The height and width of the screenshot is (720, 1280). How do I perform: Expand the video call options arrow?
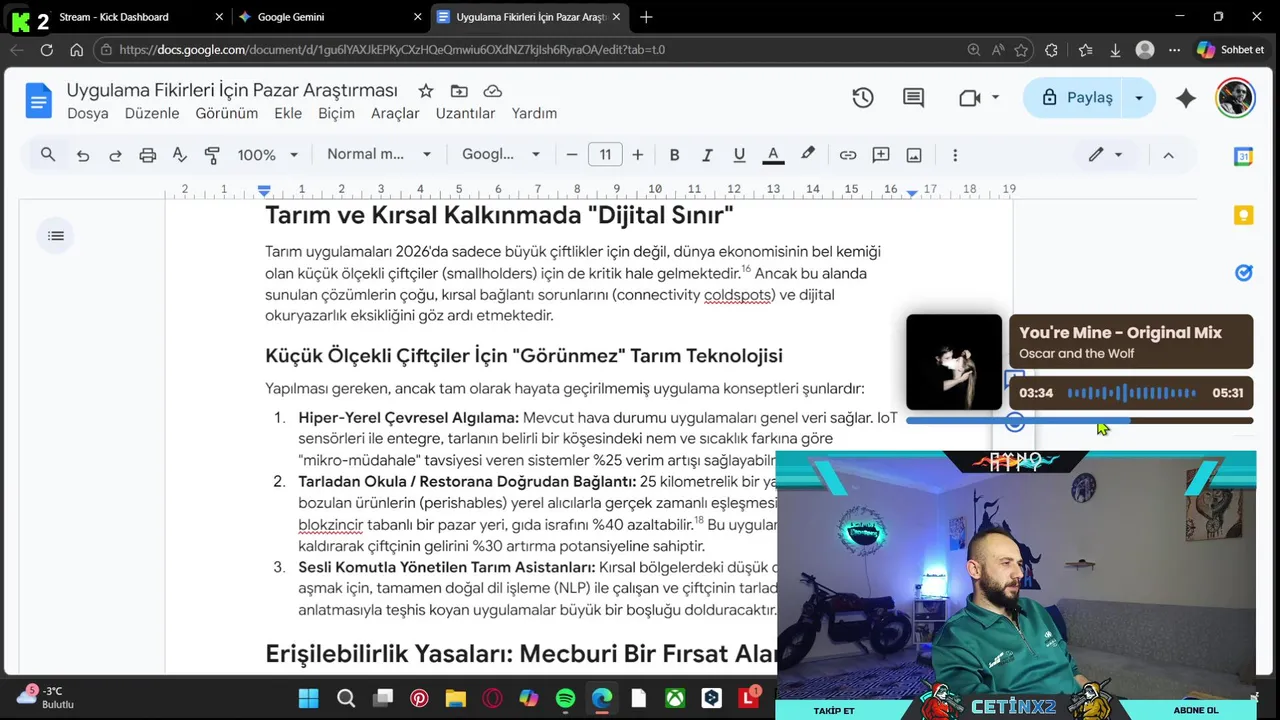995,98
